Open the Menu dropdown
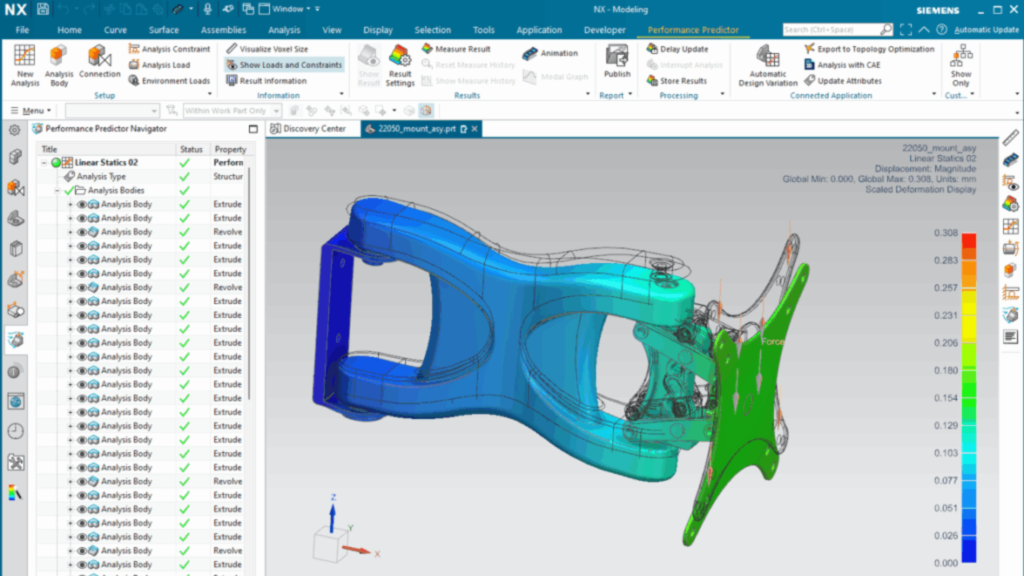The width and height of the screenshot is (1024, 576). click(x=31, y=110)
